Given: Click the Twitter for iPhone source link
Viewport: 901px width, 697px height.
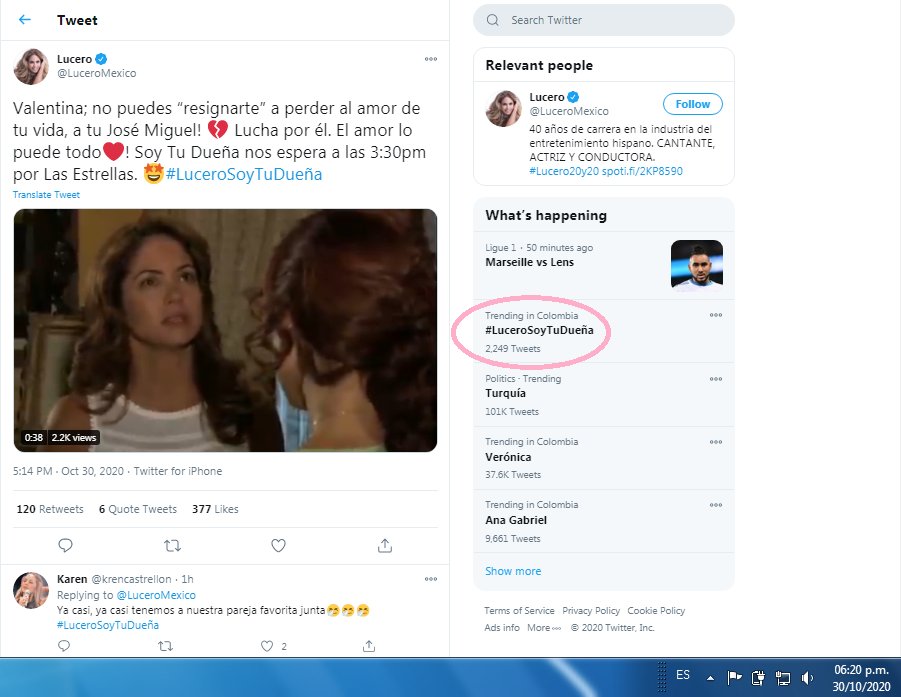Looking at the screenshot, I should coord(178,471).
